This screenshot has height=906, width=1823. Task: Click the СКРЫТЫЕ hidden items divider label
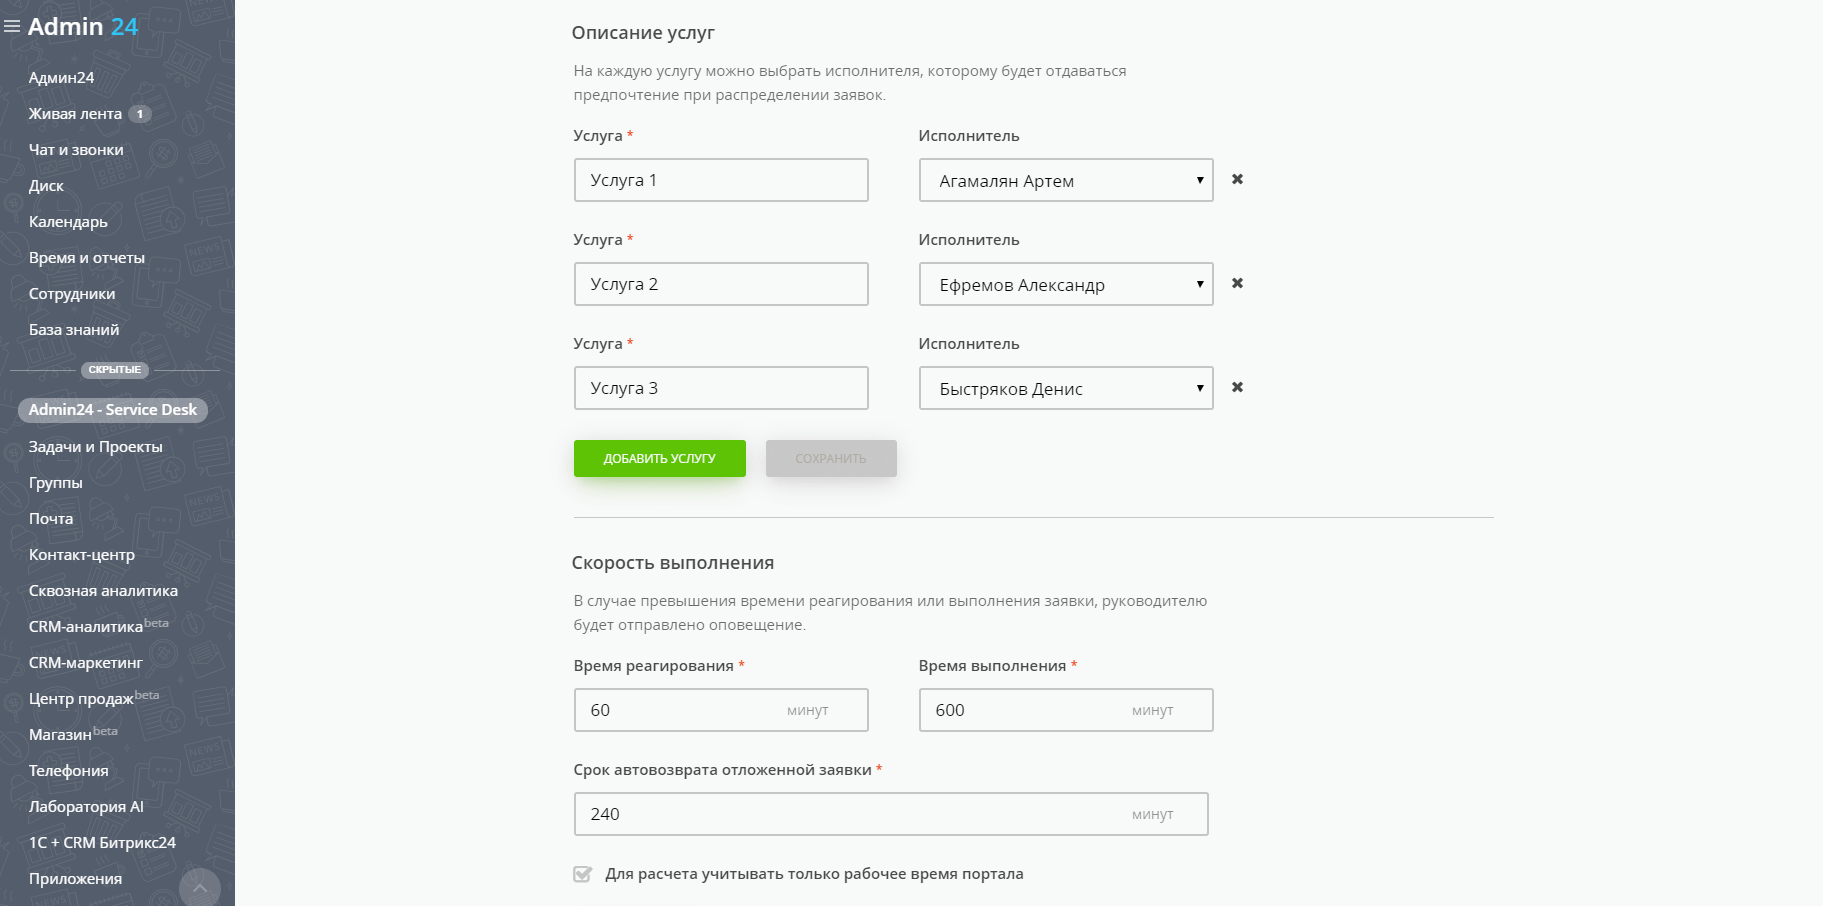pos(115,370)
